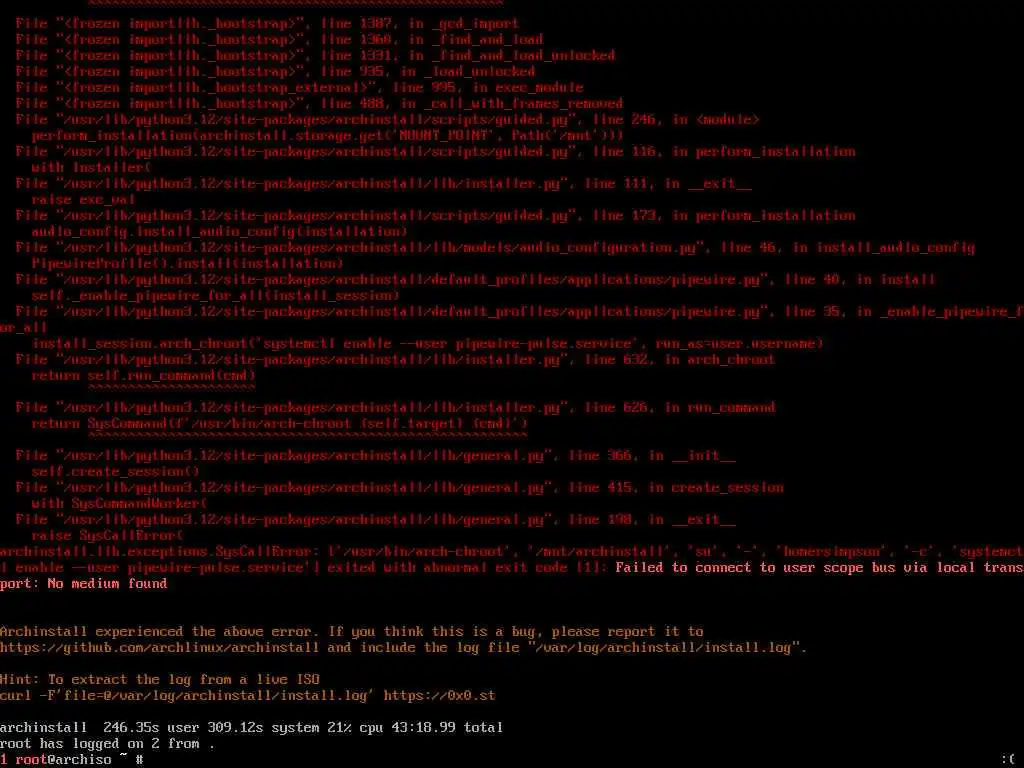
Task: Click the 'with Installer(' line
Action: pos(91,168)
